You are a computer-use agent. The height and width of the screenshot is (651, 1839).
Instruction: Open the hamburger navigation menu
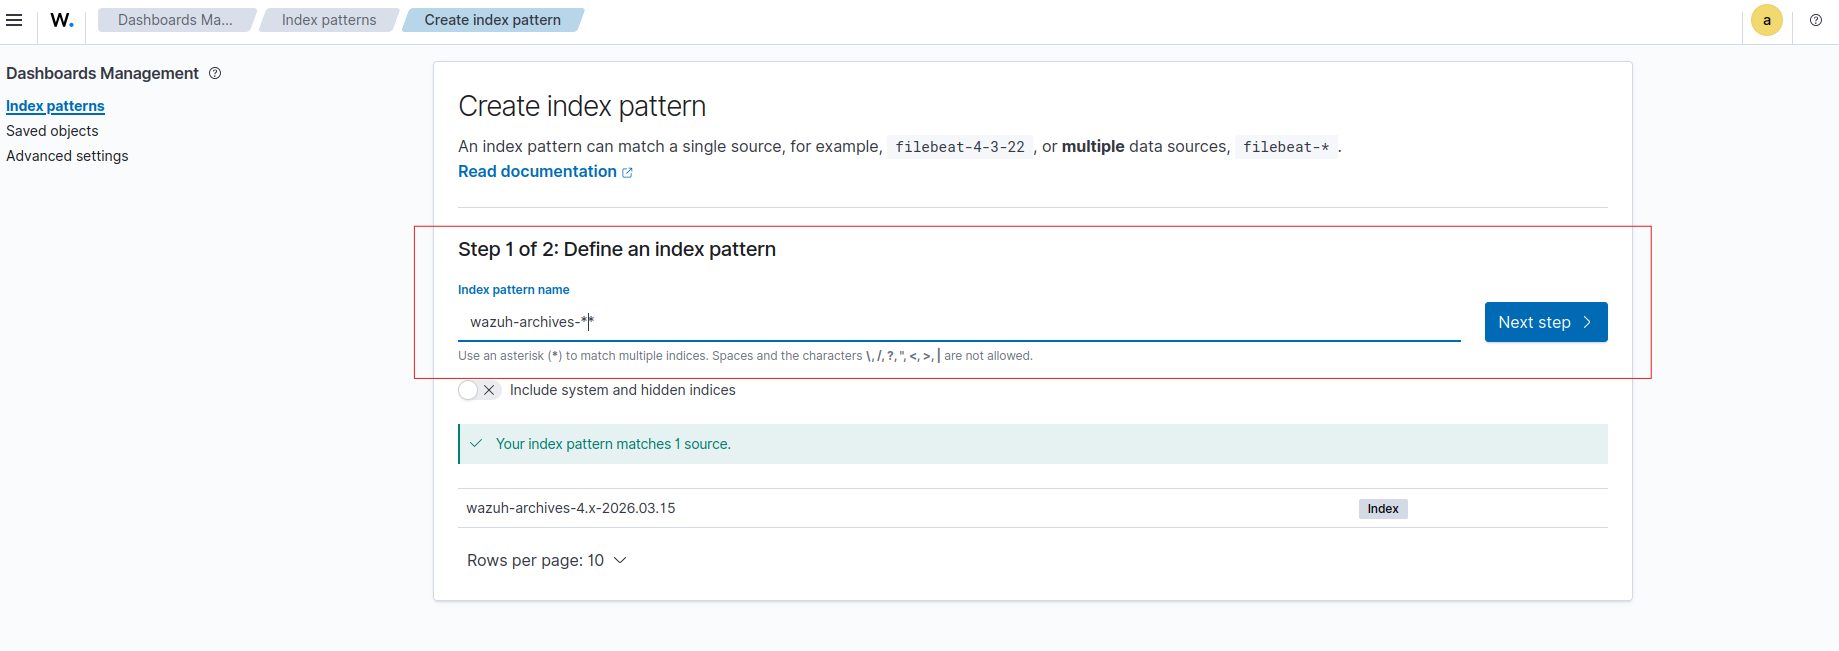pyautogui.click(x=14, y=20)
